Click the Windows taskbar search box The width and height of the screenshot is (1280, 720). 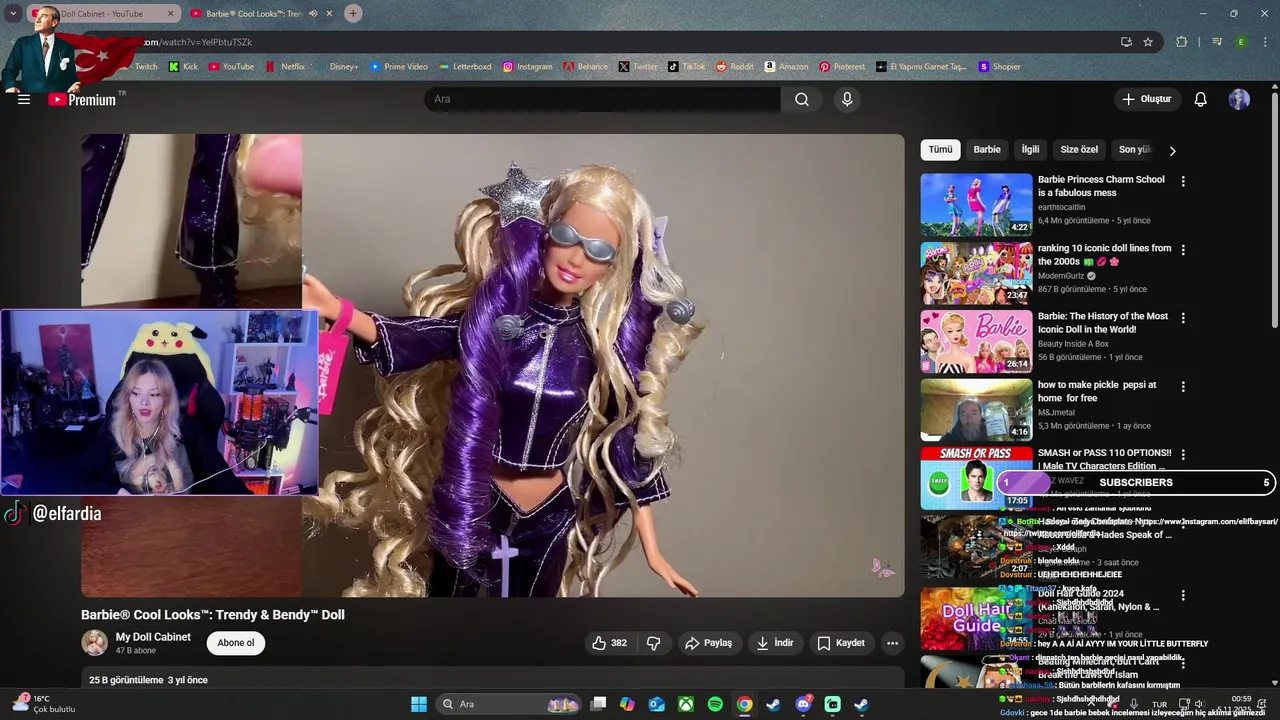510,704
